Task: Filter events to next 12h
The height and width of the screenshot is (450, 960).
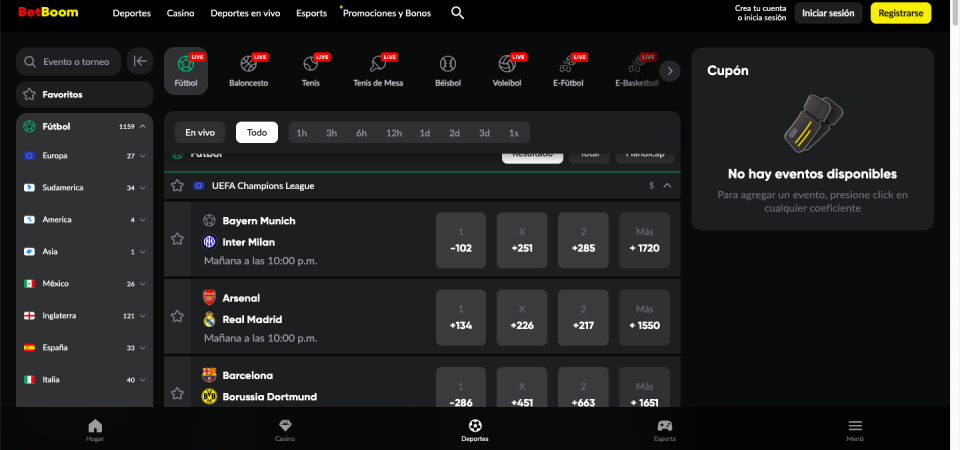Action: click(x=394, y=133)
